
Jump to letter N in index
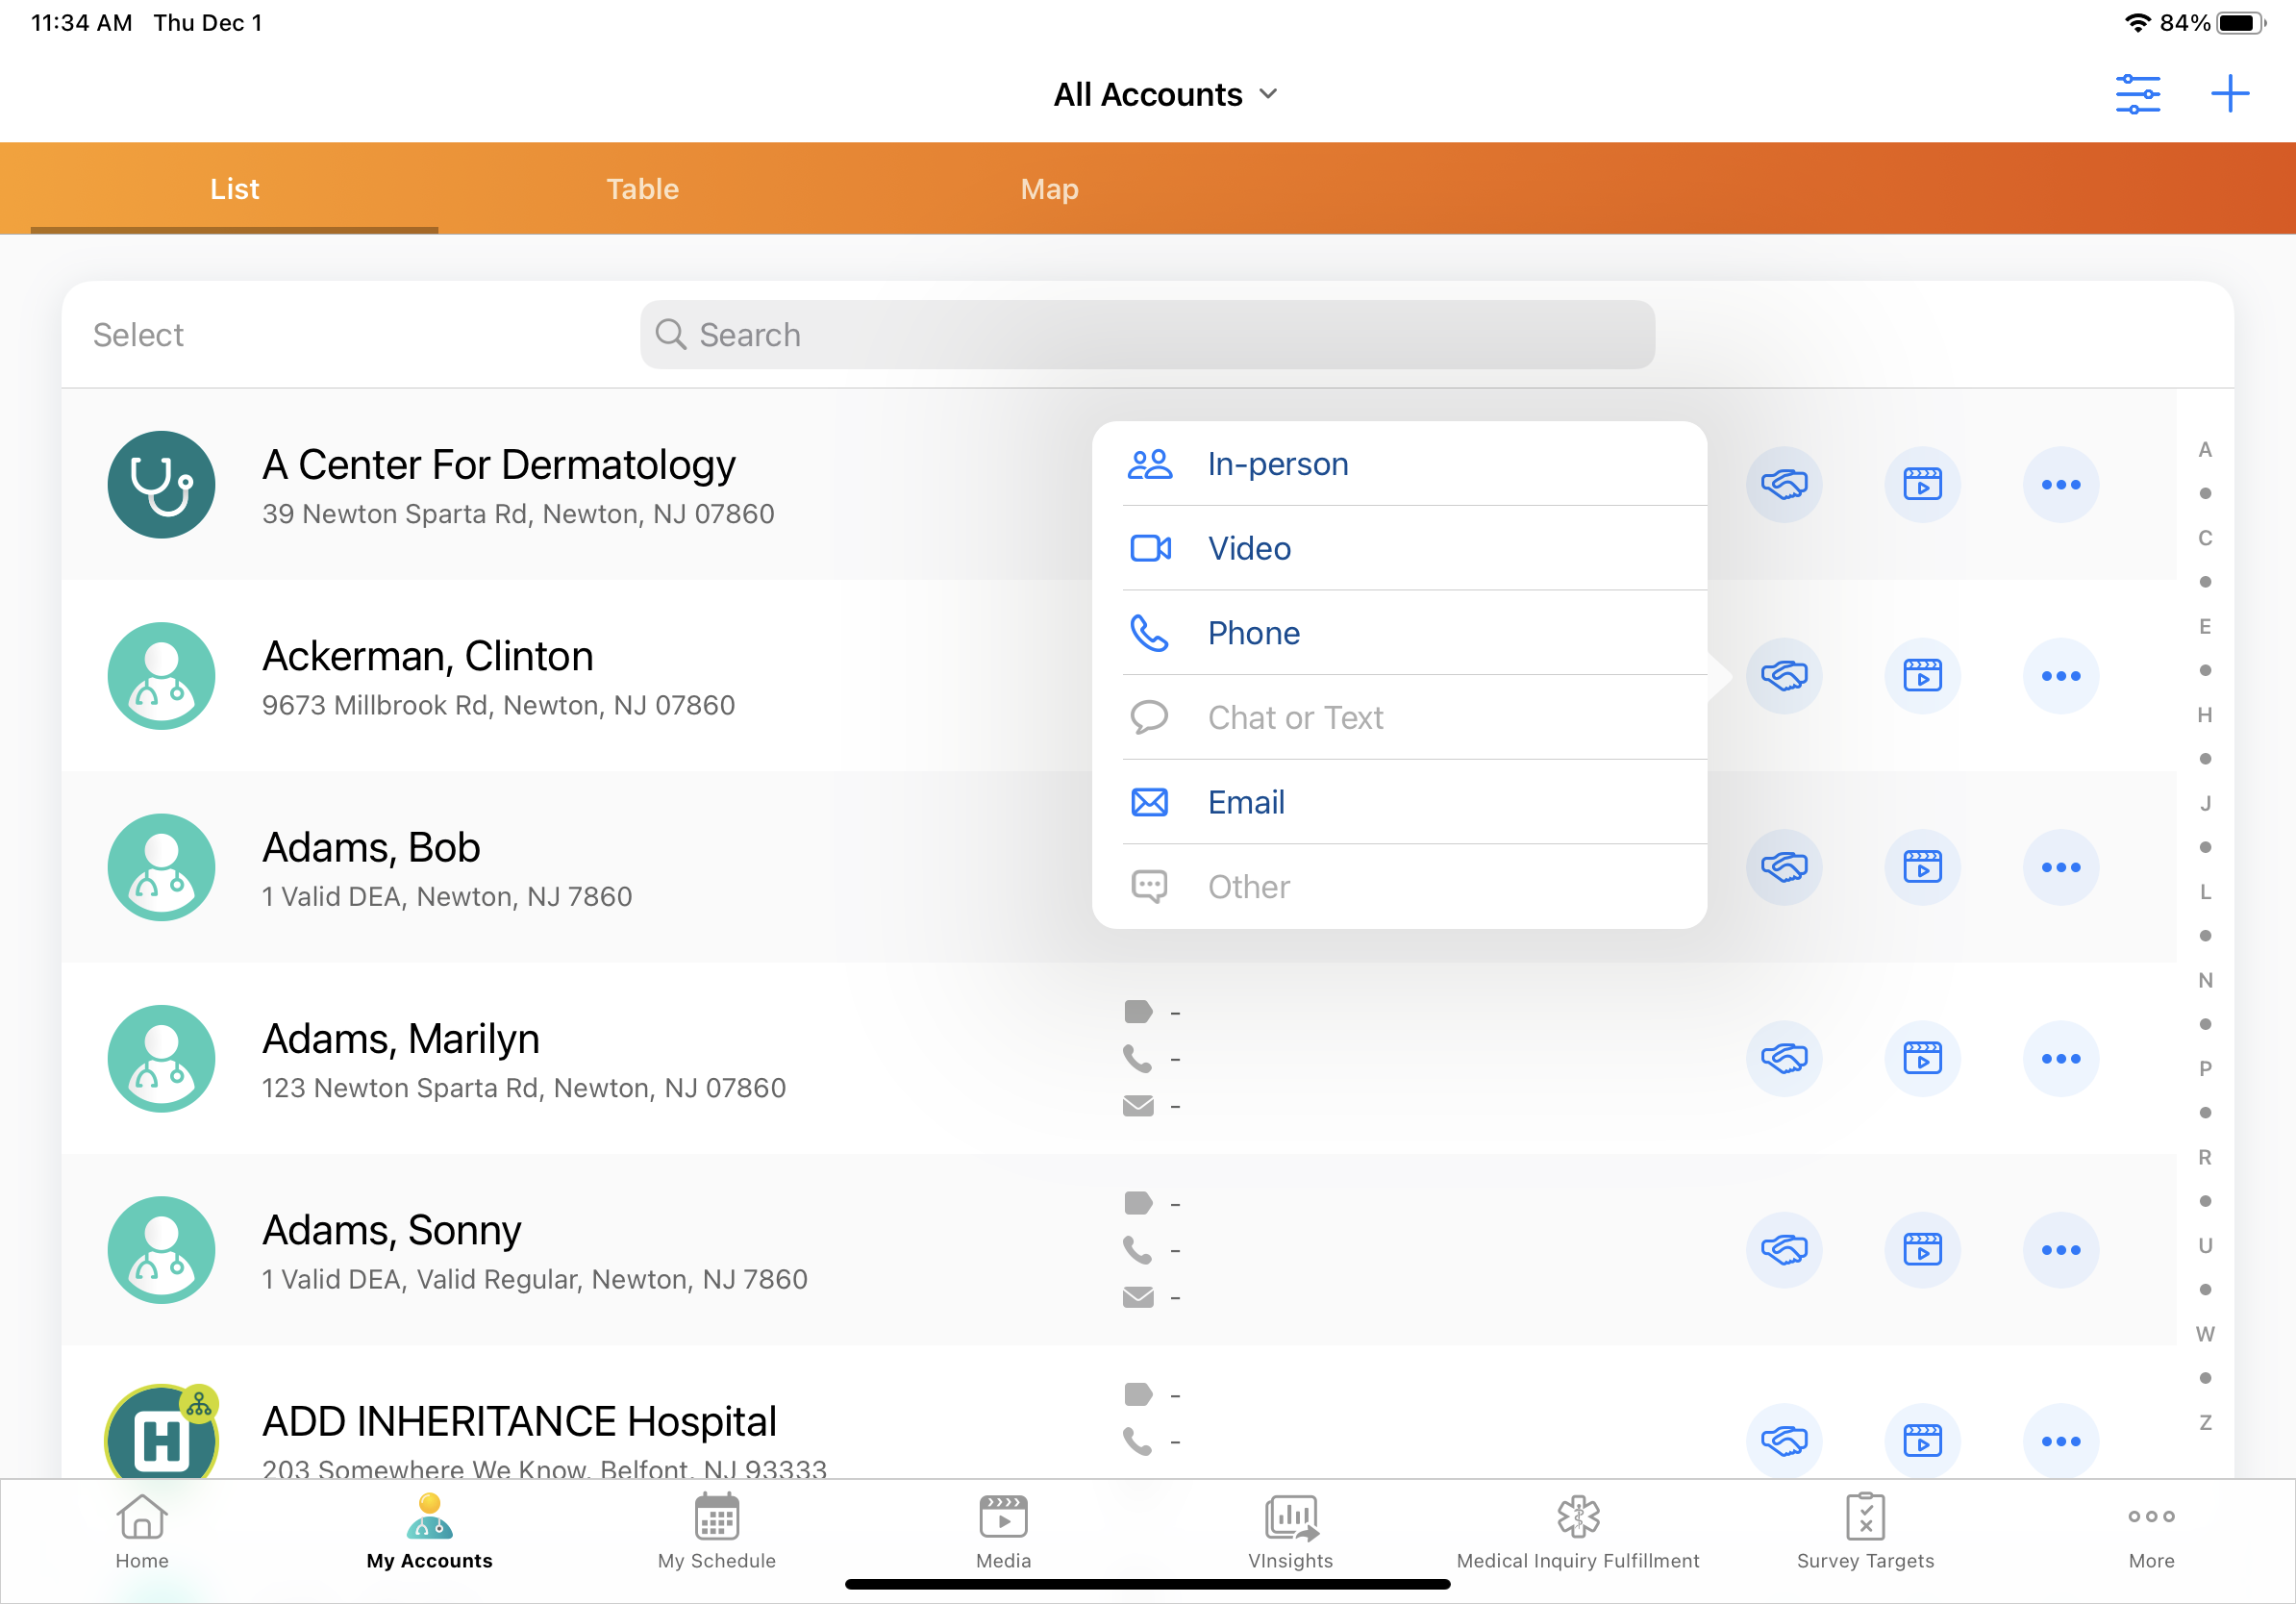tap(2204, 980)
